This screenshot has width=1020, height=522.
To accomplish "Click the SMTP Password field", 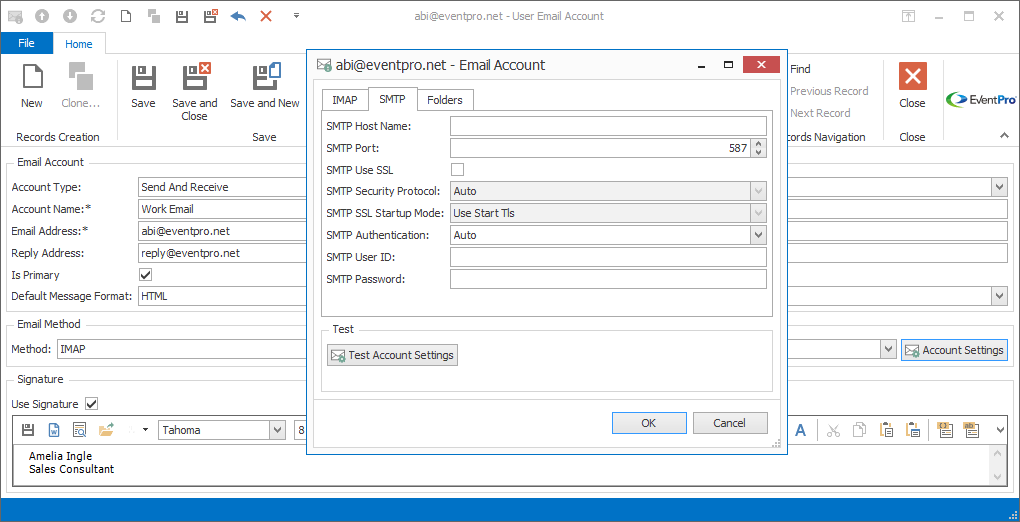I will 608,279.
